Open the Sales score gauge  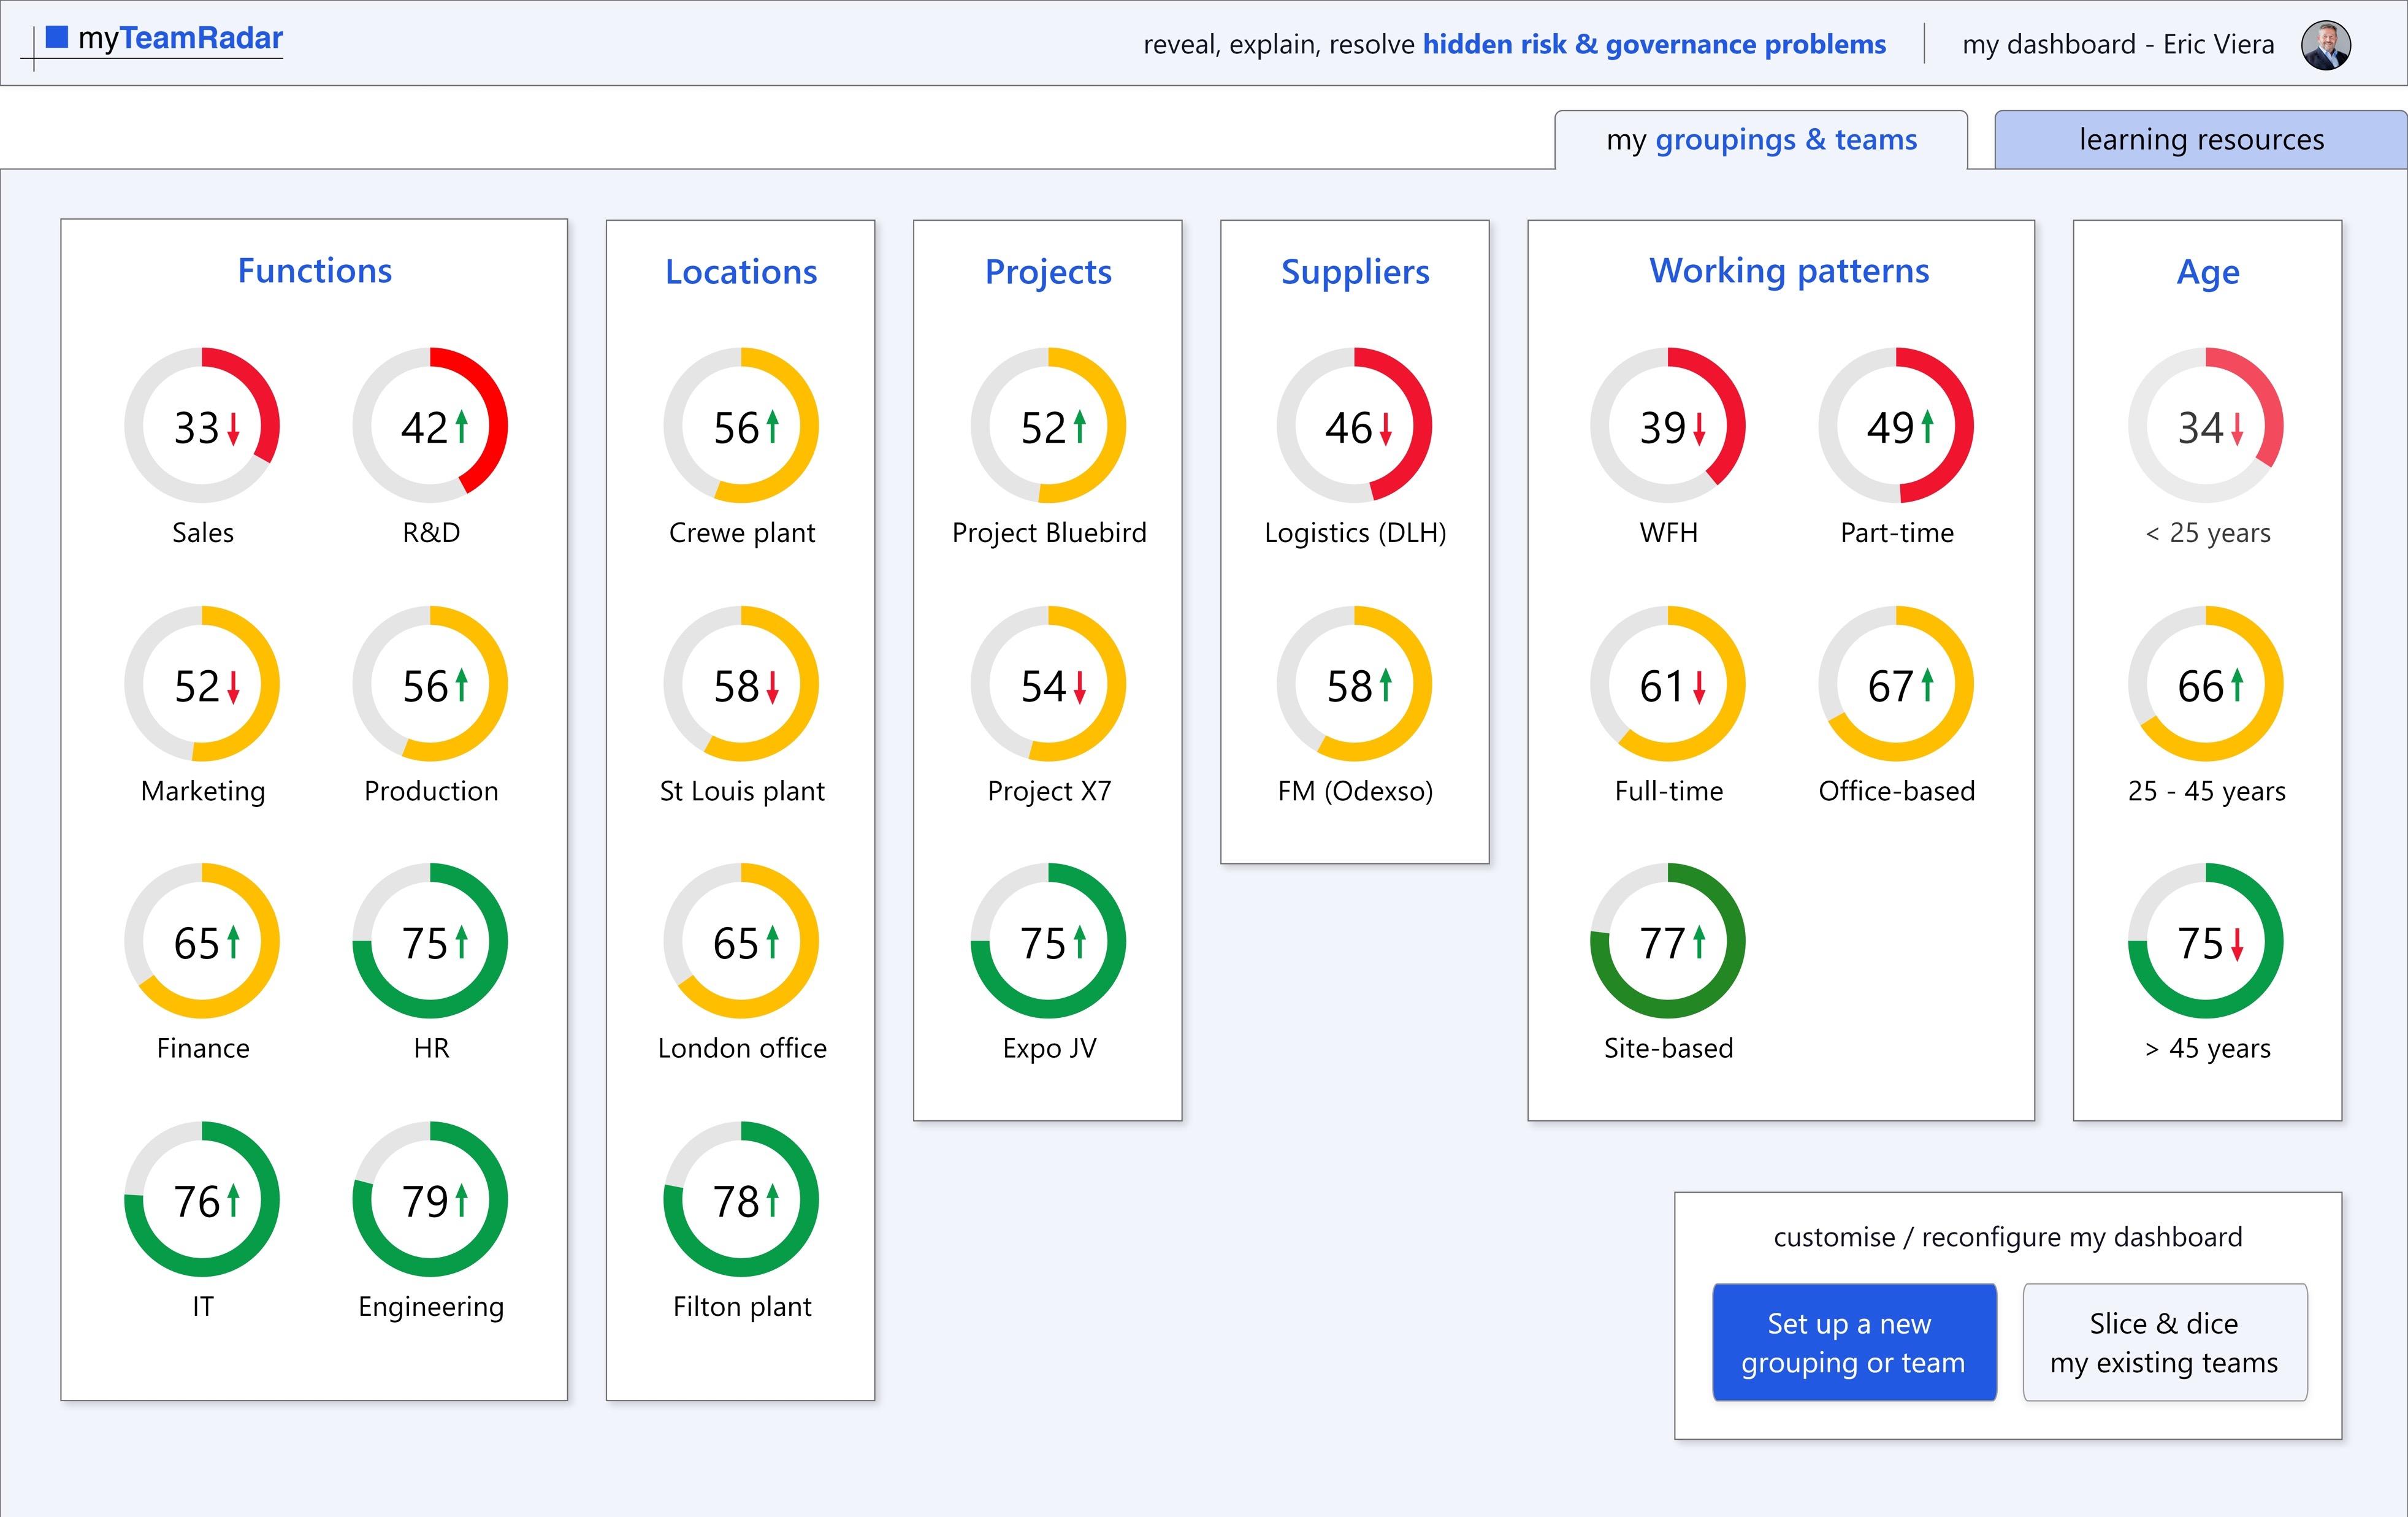[x=202, y=426]
